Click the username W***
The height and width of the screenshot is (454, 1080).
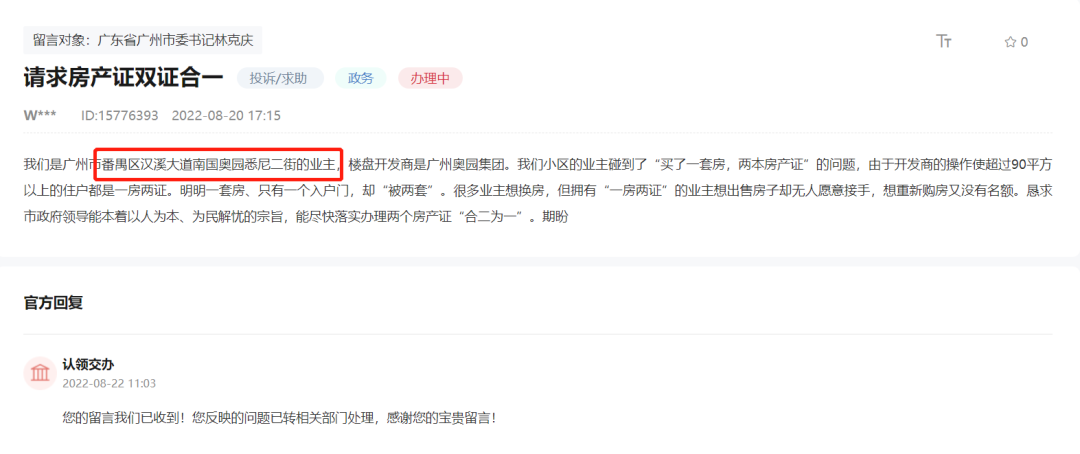click(x=40, y=116)
